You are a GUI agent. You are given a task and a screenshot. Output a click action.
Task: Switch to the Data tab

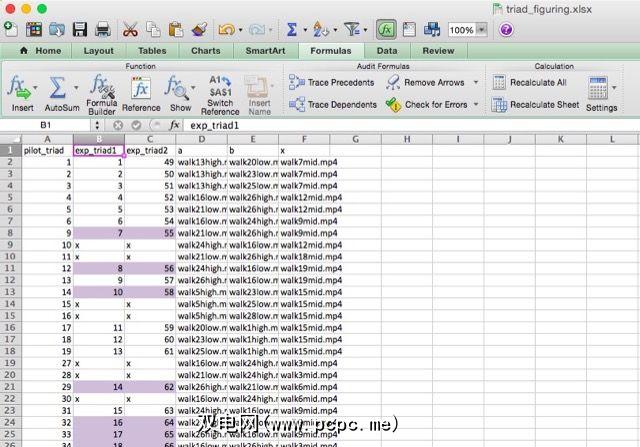tap(387, 51)
